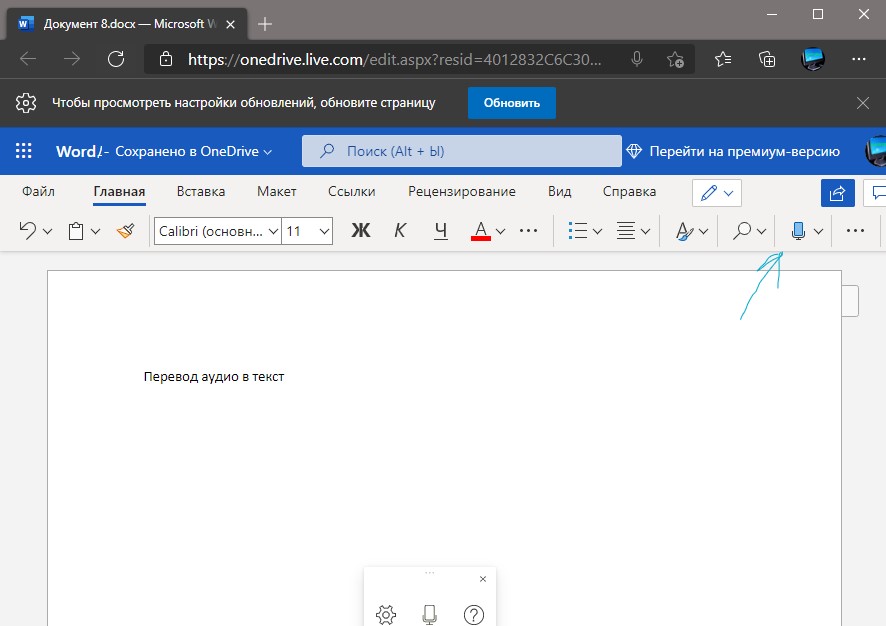Viewport: 886px width, 626px height.
Task: Click the dictation settings gear icon
Action: click(386, 614)
